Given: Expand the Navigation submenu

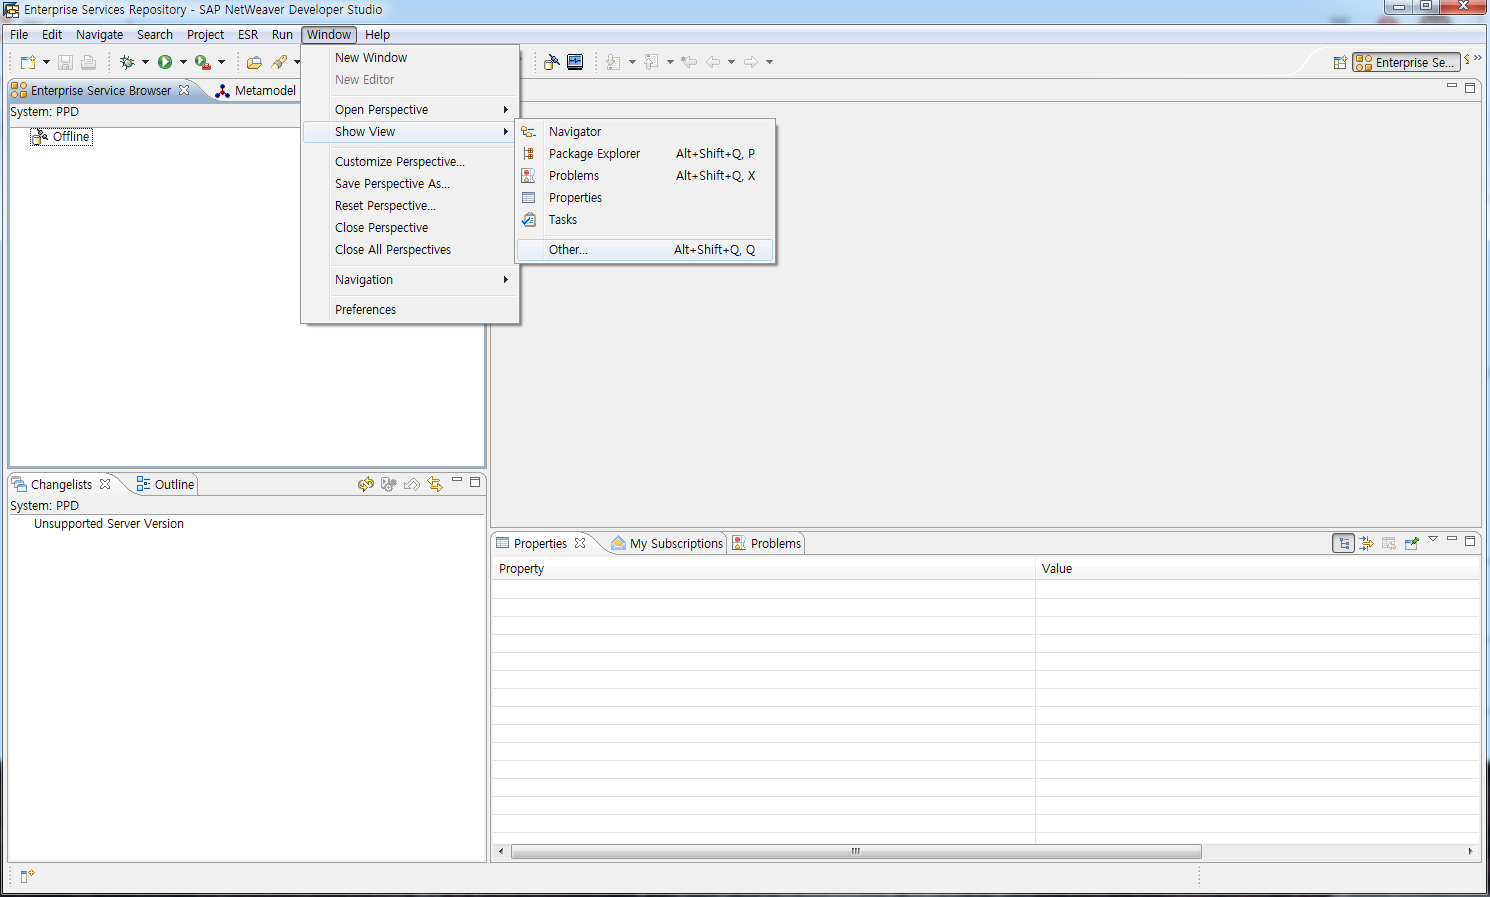Looking at the screenshot, I should (x=411, y=280).
